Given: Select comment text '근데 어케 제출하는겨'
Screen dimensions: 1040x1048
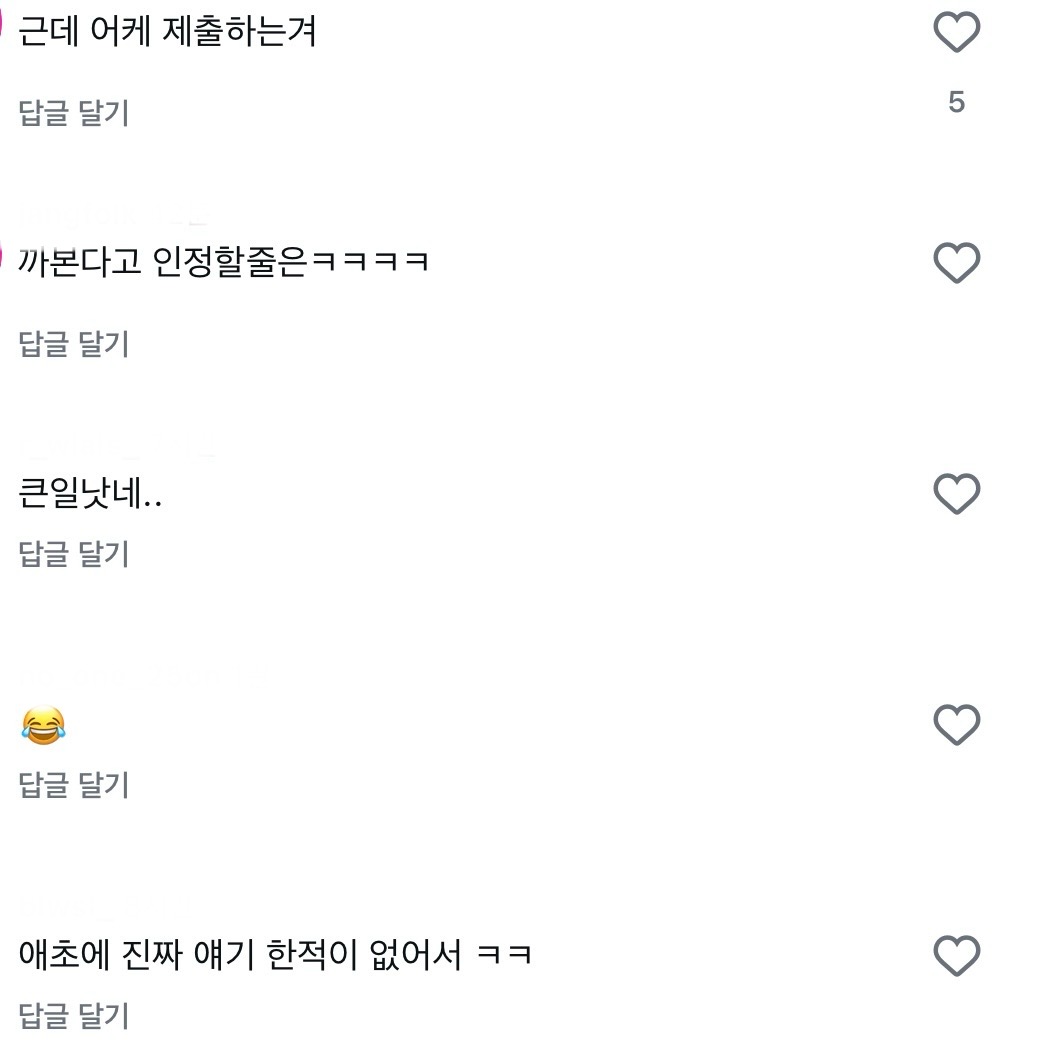Looking at the screenshot, I should (167, 33).
